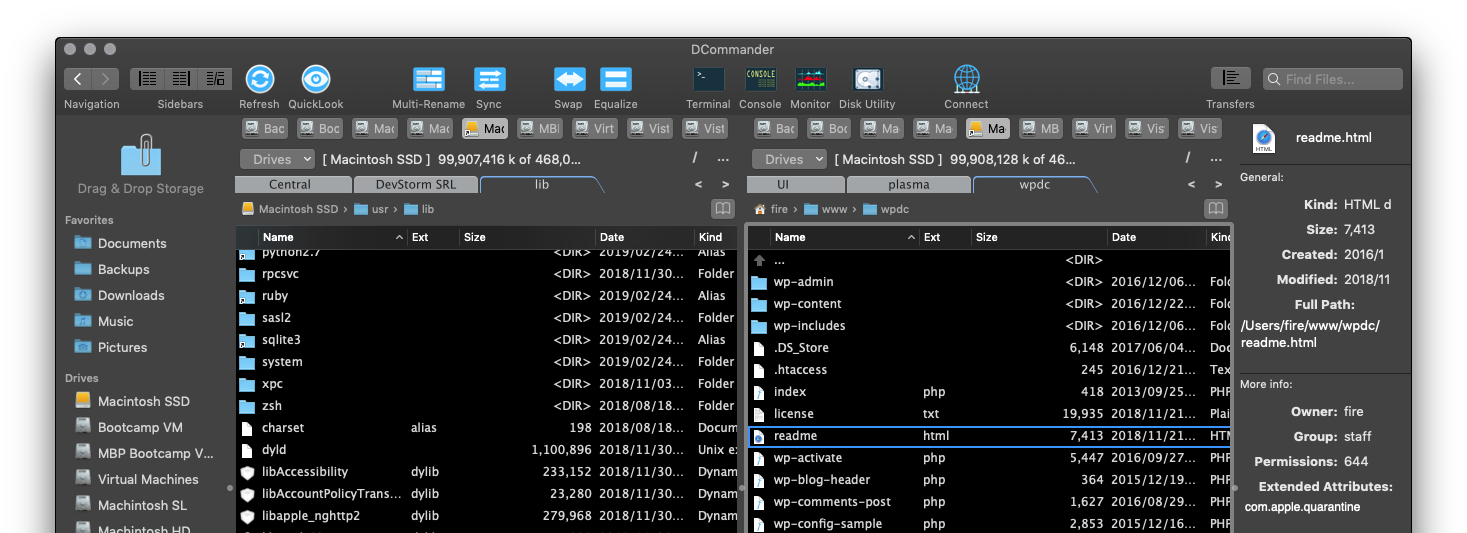The image size is (1467, 533).
Task: Equalize the pane widths
Action: tap(616, 79)
